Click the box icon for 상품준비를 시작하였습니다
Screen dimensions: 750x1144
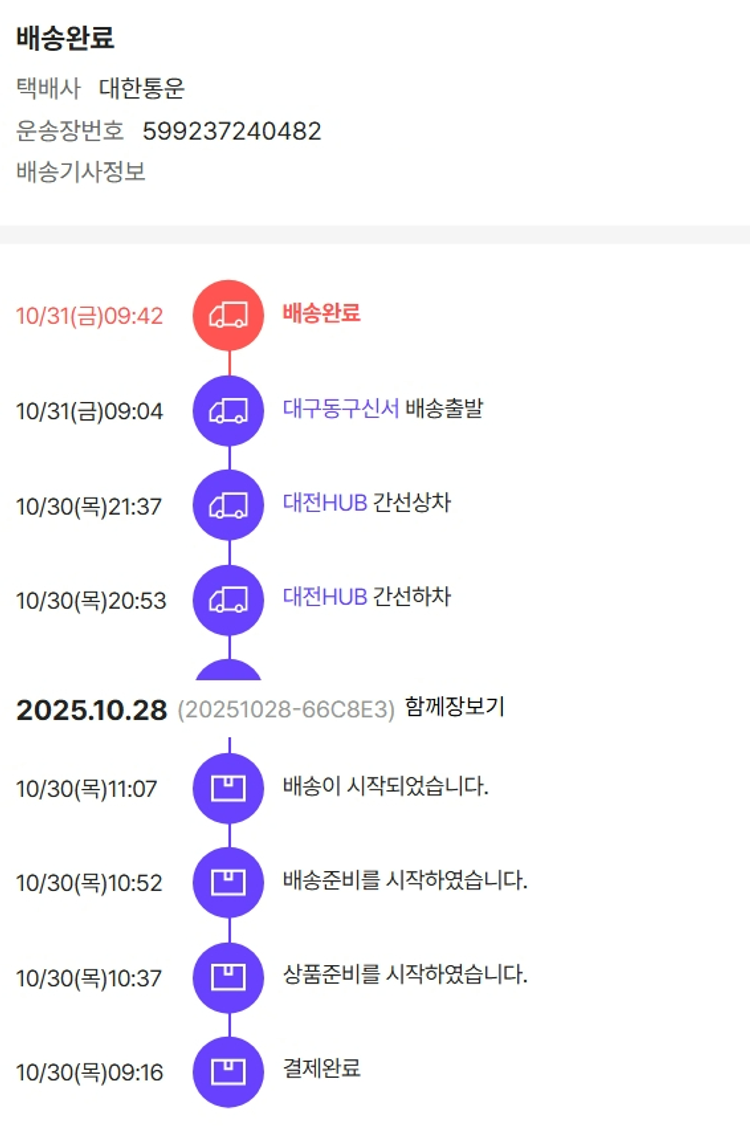228,977
